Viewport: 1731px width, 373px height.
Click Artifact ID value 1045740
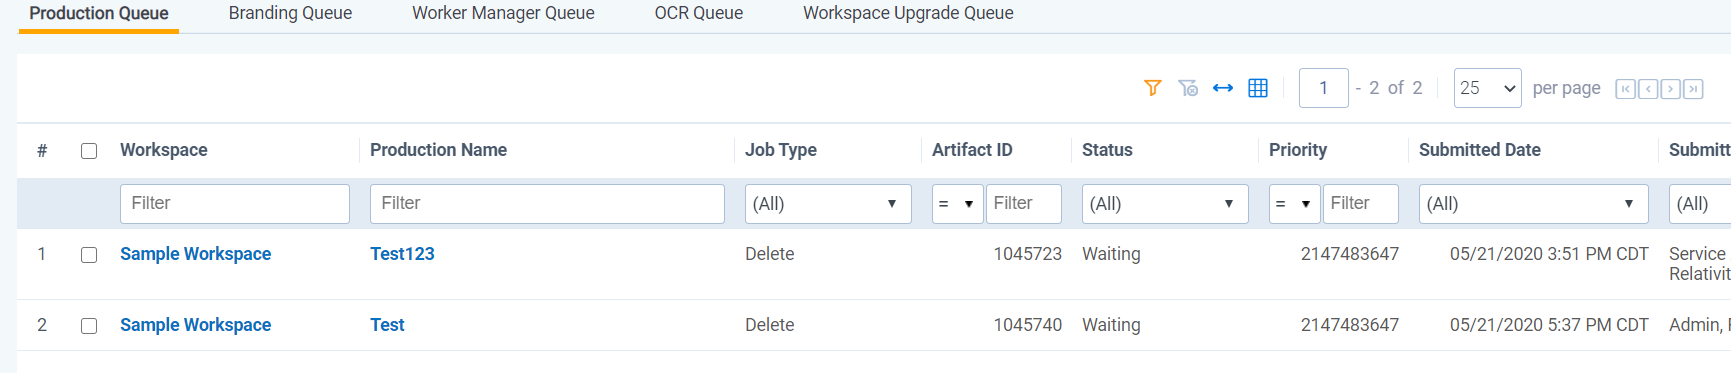coord(1028,325)
